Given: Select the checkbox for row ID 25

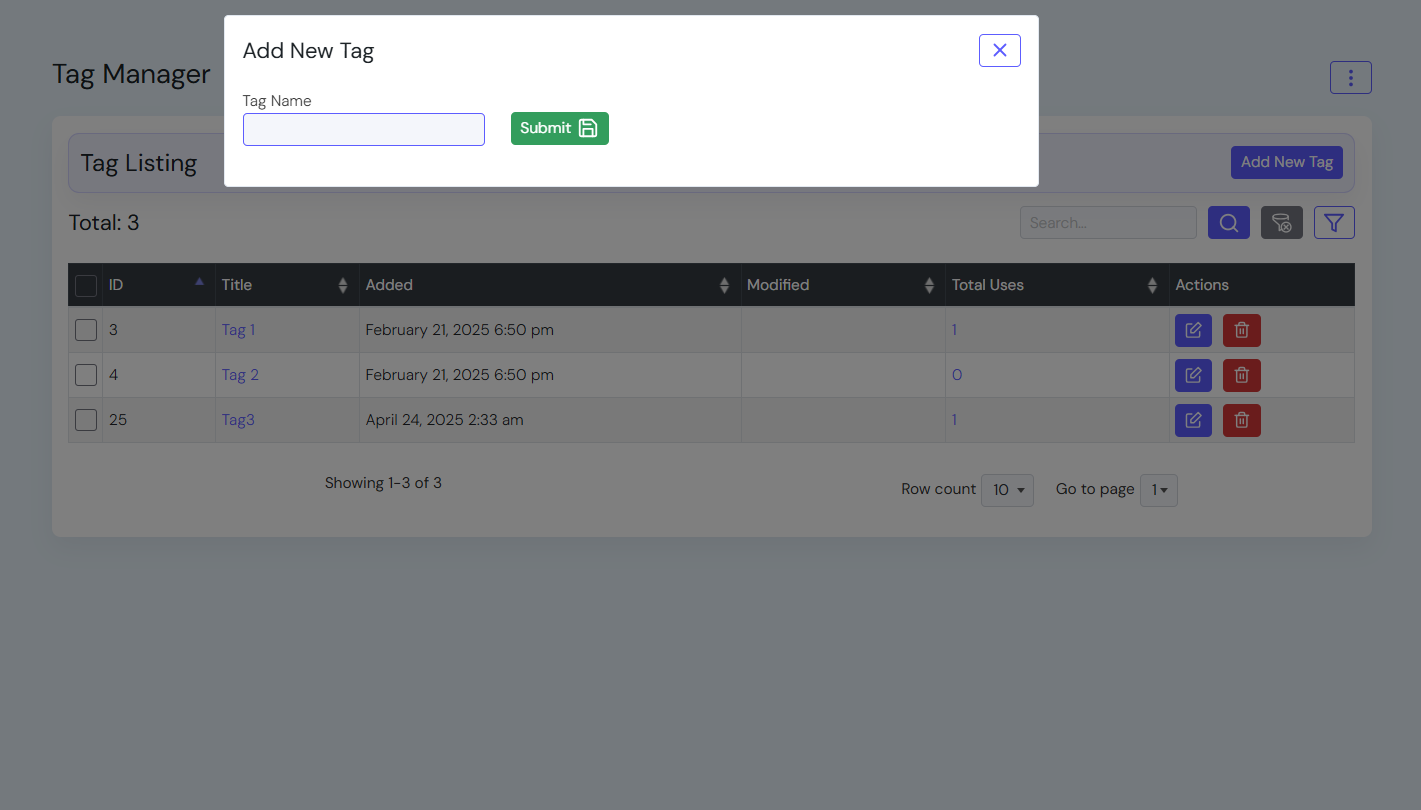Looking at the screenshot, I should tap(86, 420).
